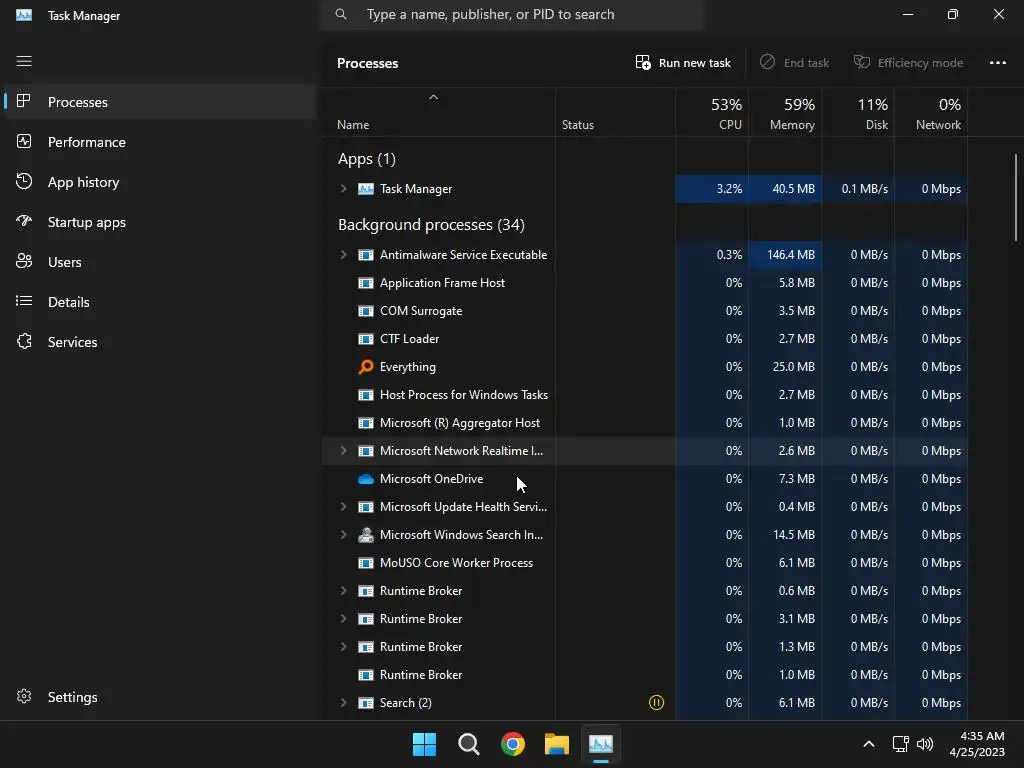Click the Task Manager taskbar icon
1024x768 pixels.
pos(601,744)
